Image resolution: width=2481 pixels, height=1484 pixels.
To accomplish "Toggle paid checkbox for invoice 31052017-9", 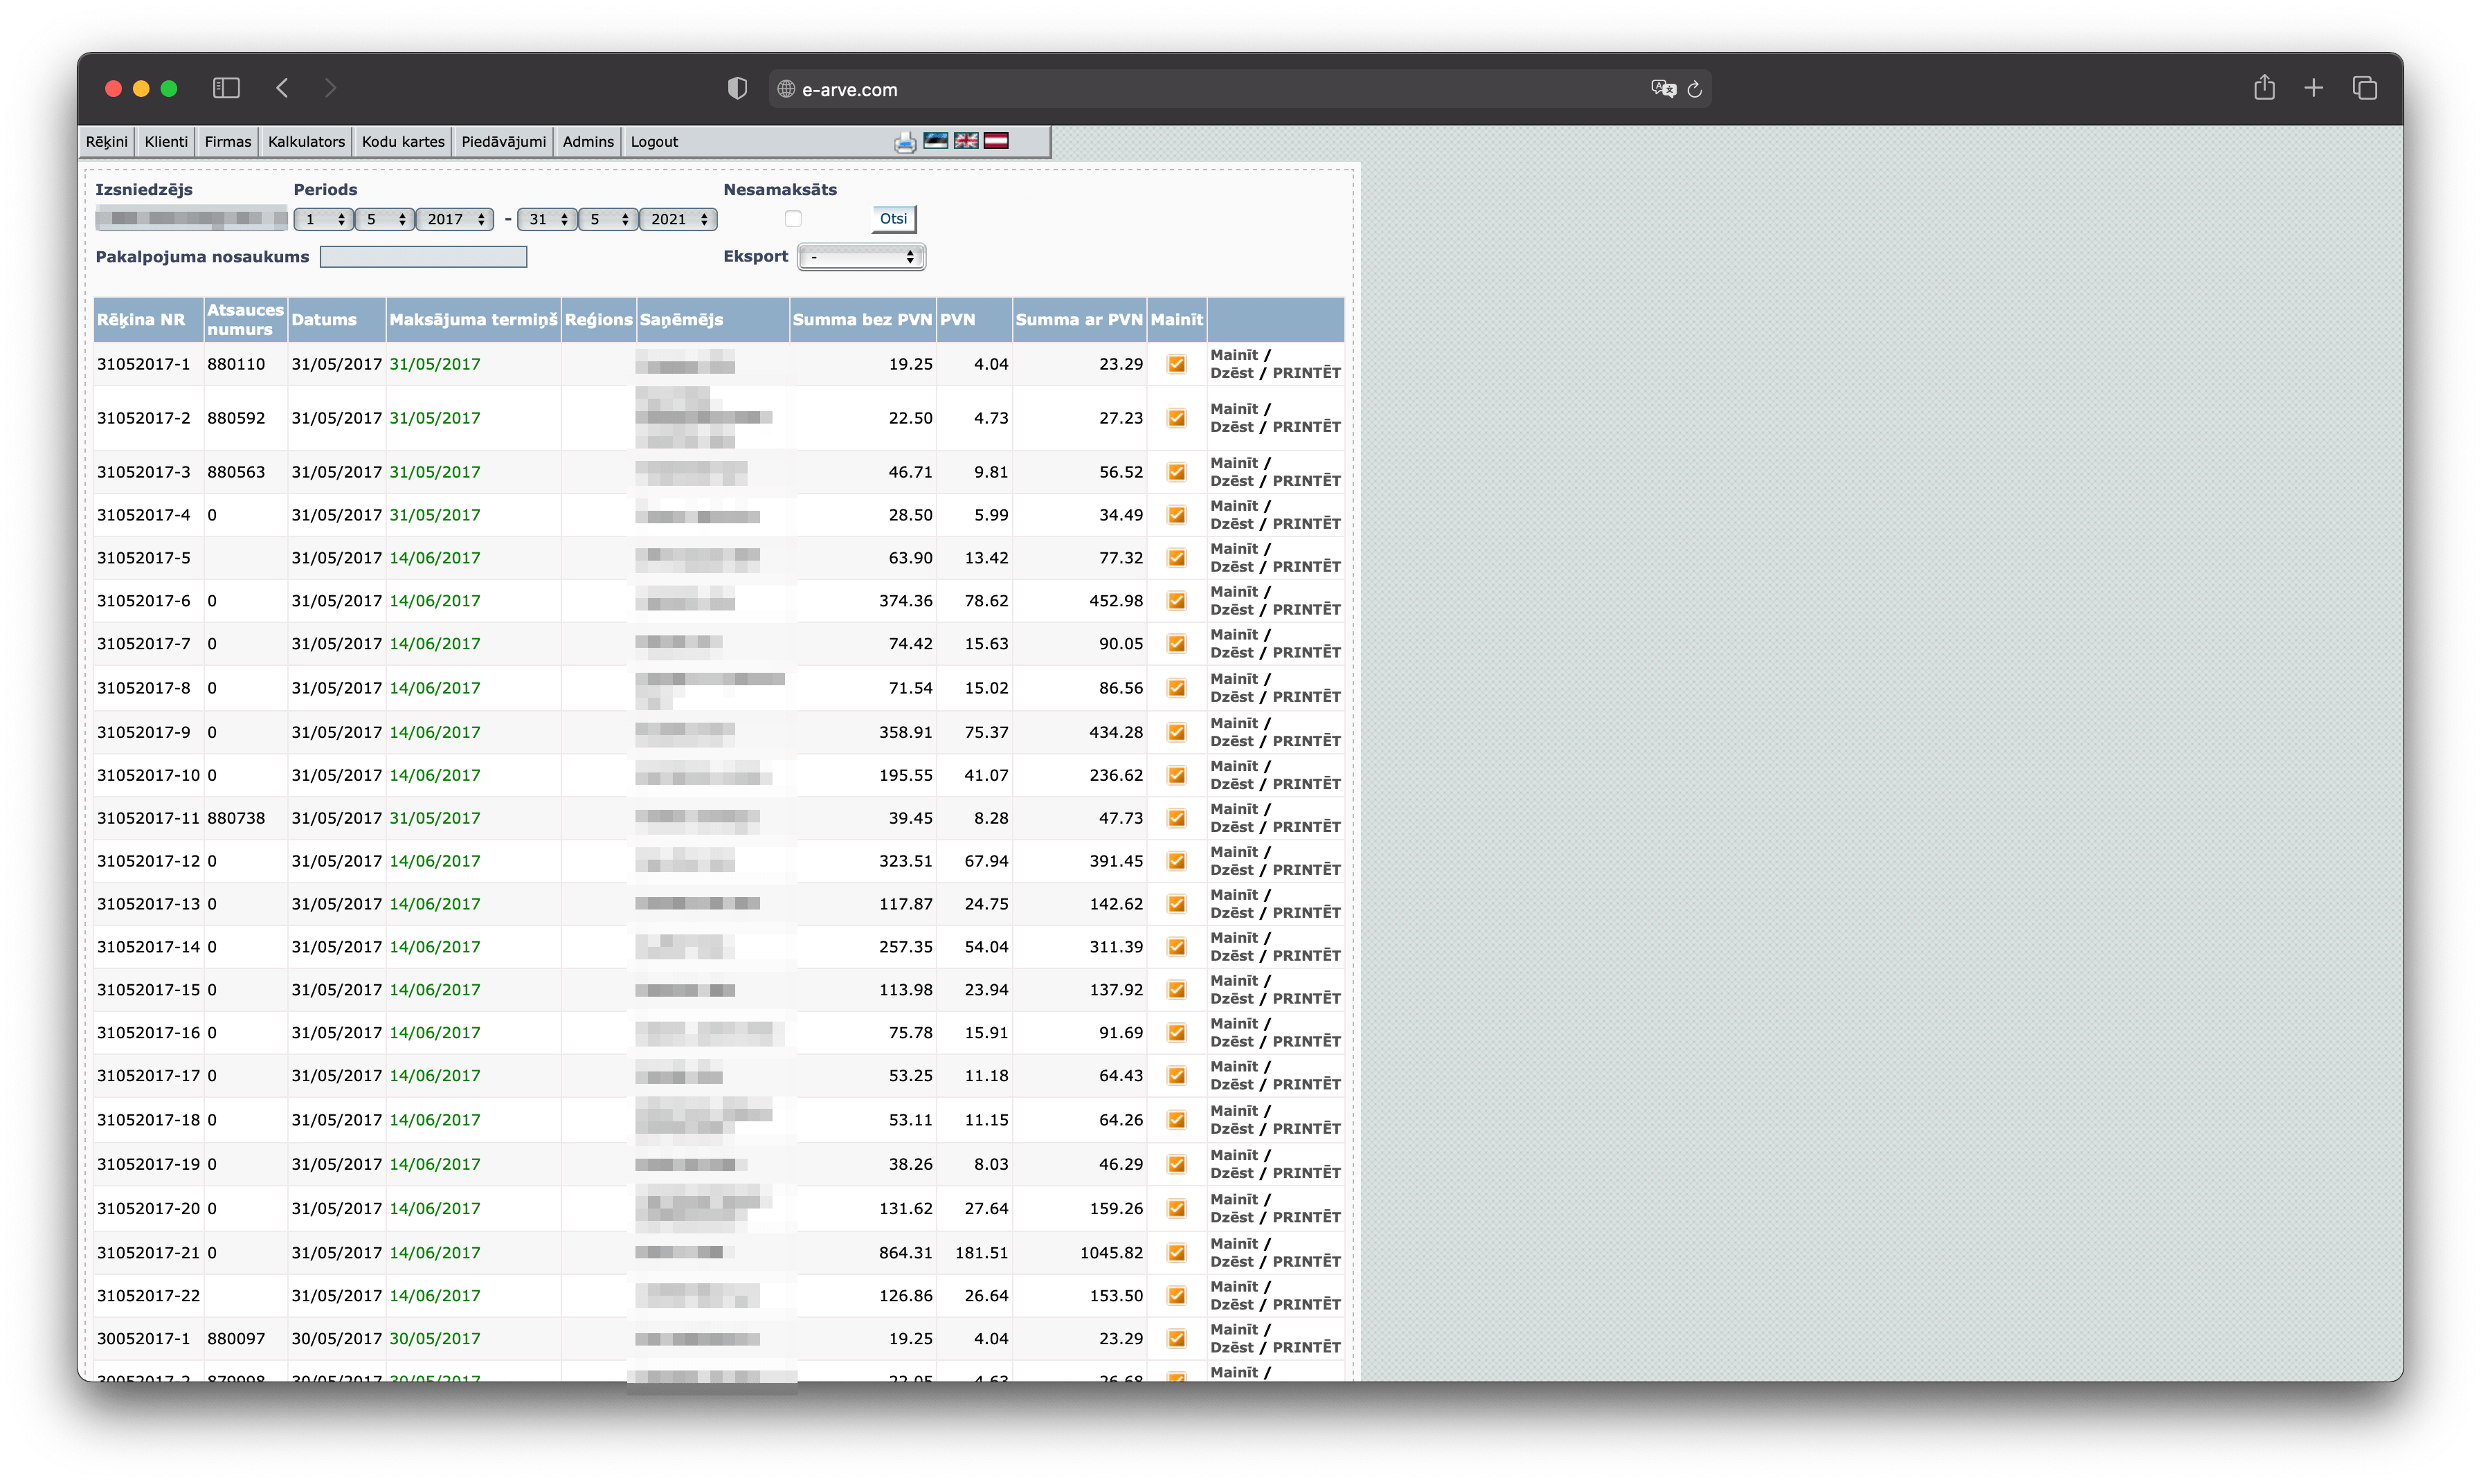I will [1176, 732].
